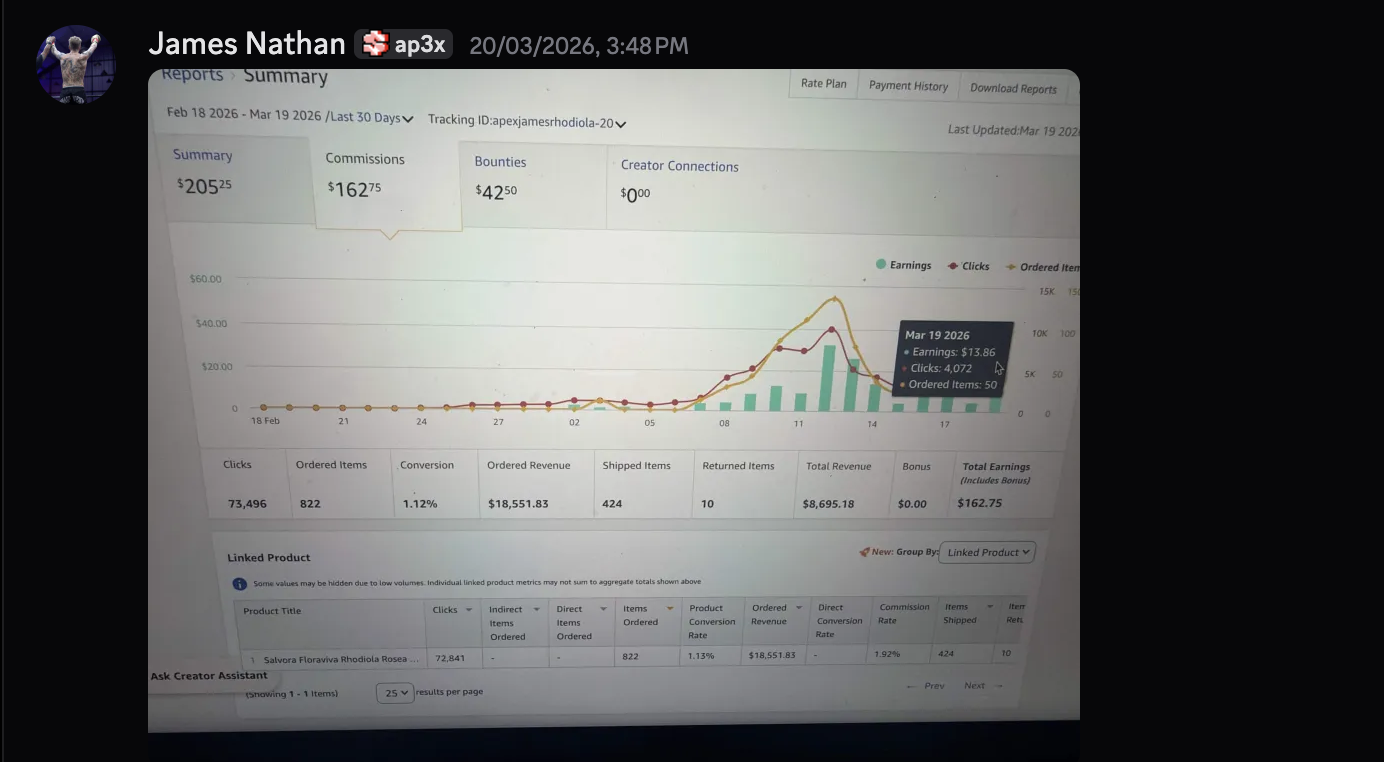Click the rocket New icon beside Group By
The height and width of the screenshot is (762, 1384).
click(x=865, y=552)
